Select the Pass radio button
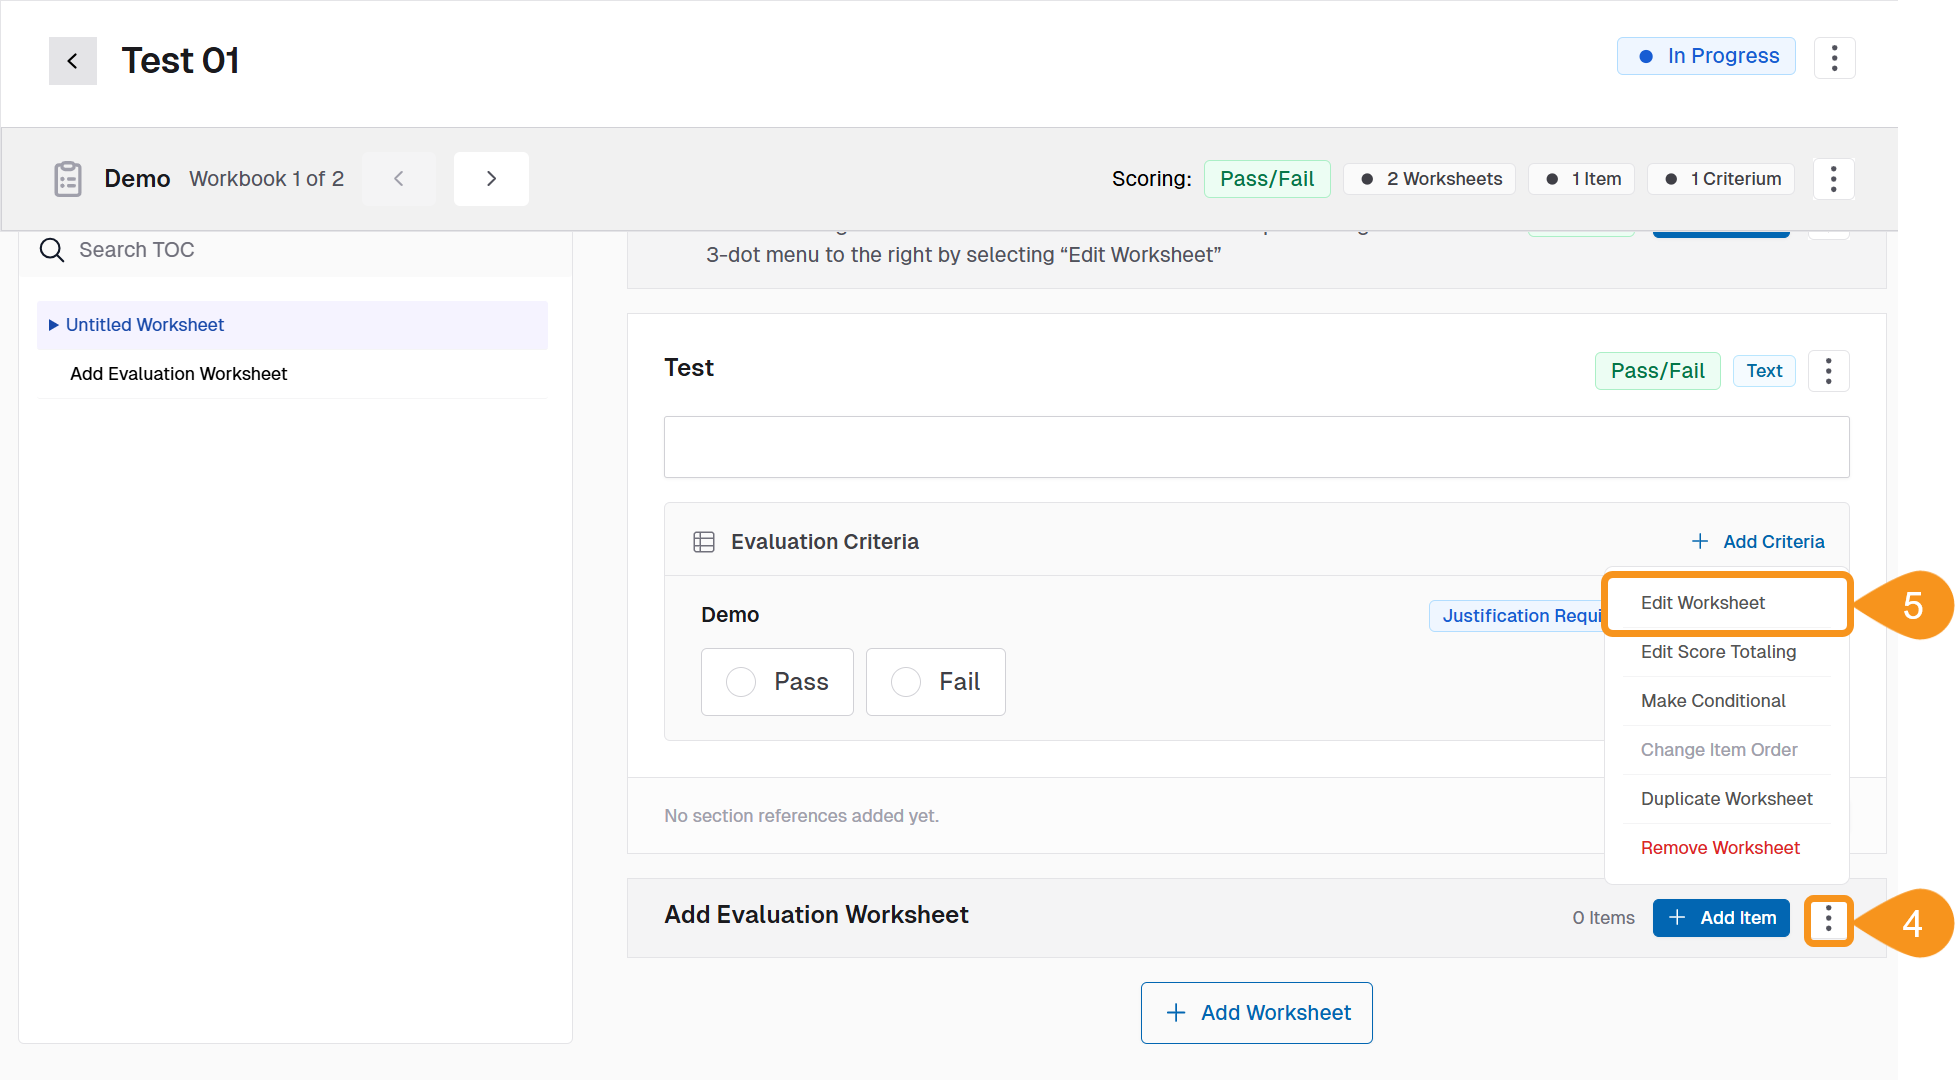The image size is (1956, 1080). click(x=741, y=681)
